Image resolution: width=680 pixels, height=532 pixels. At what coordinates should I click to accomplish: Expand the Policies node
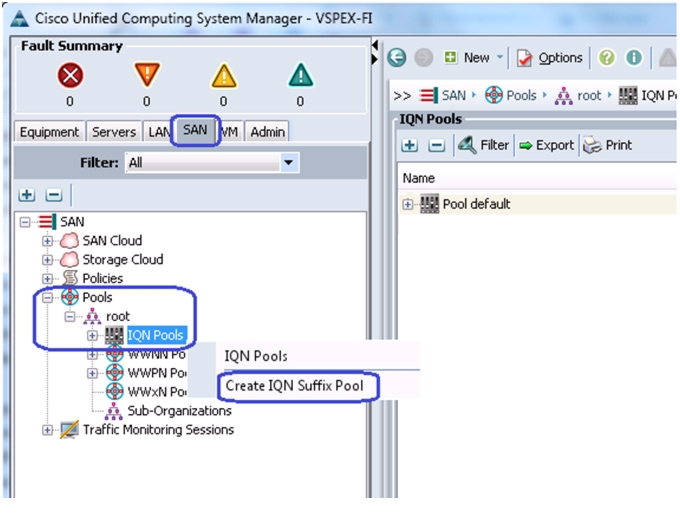tap(47, 278)
